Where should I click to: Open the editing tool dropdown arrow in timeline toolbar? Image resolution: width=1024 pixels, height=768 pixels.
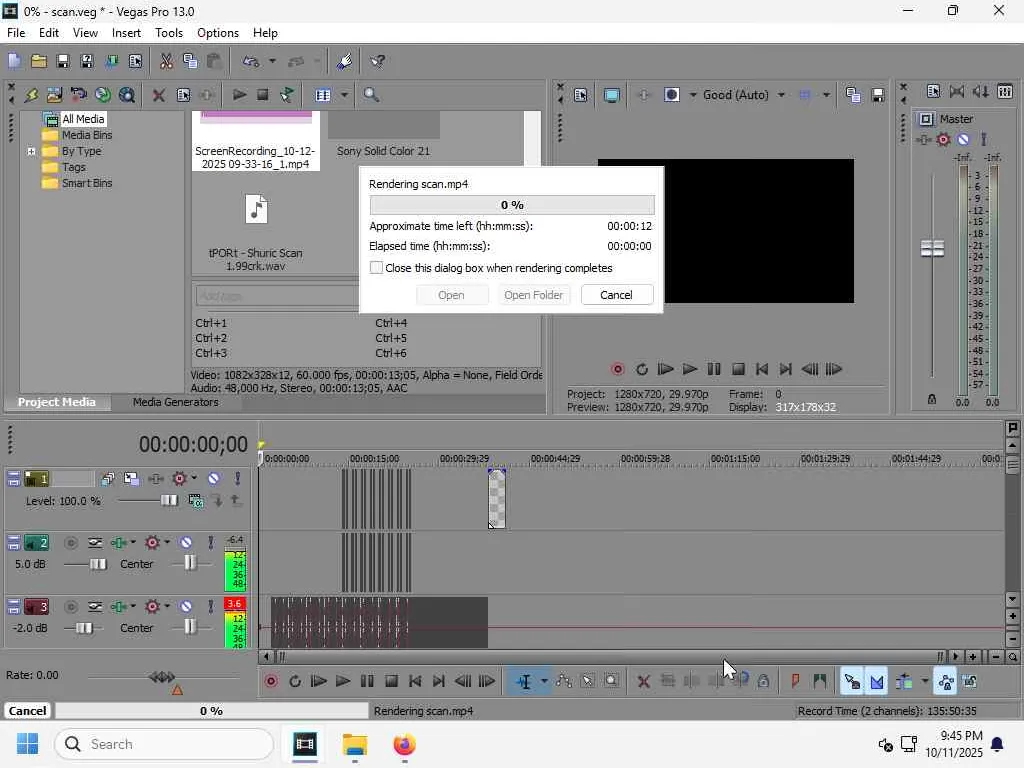544,681
